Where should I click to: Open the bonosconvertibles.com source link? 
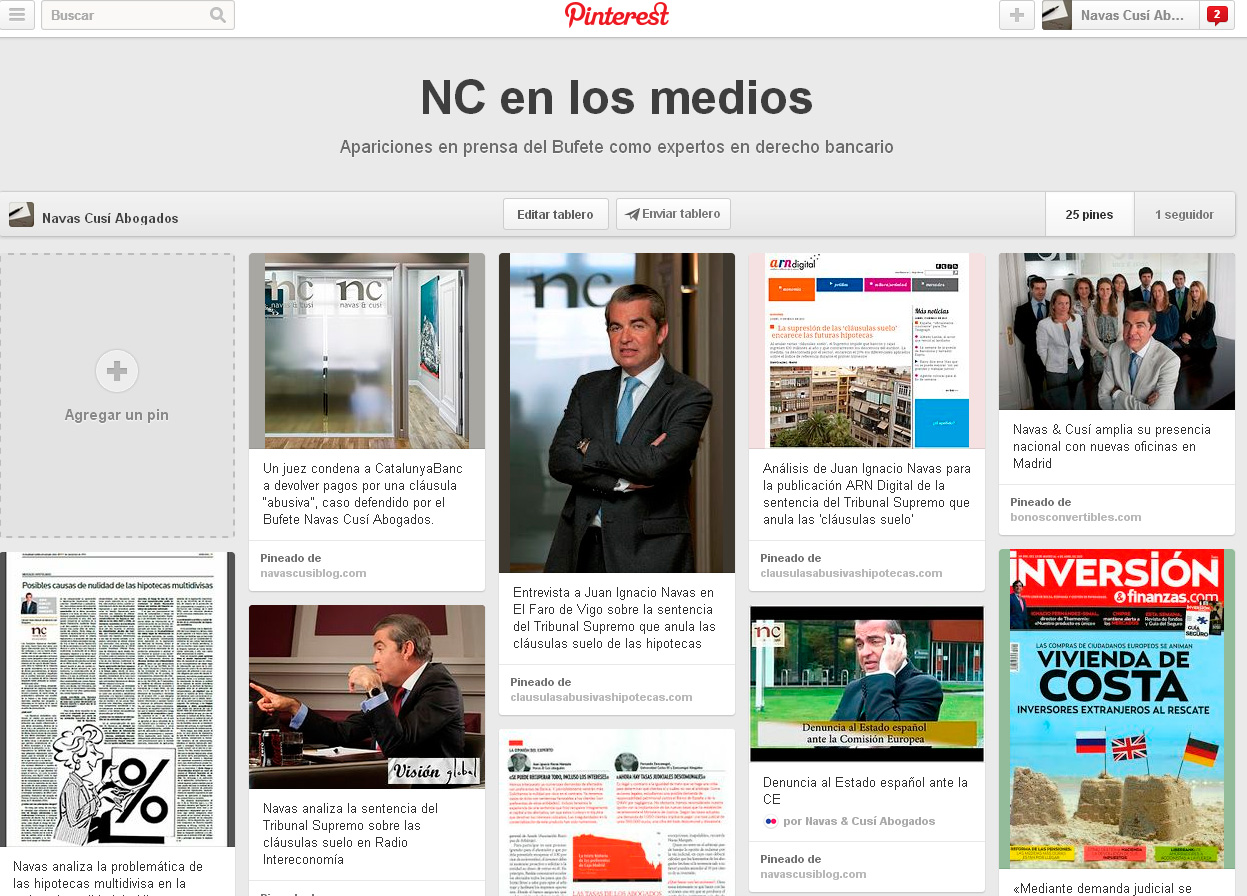point(1075,517)
